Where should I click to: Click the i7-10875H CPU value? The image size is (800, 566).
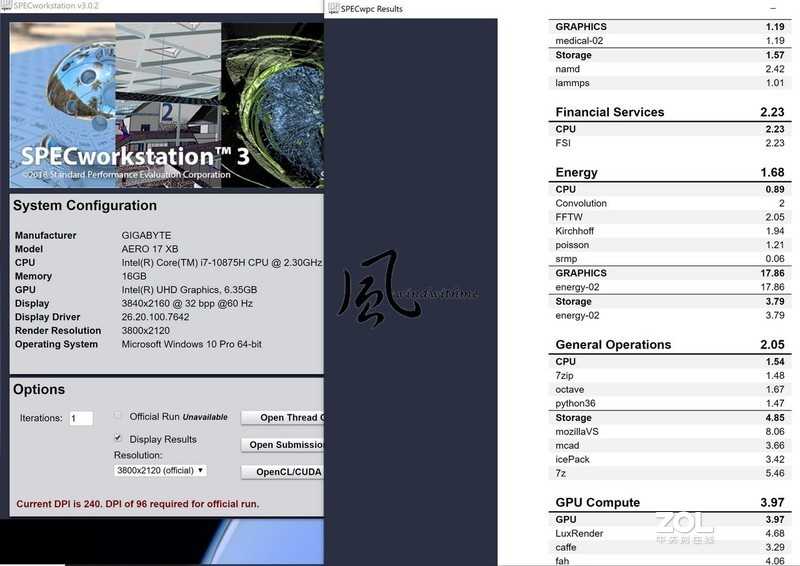click(x=222, y=263)
